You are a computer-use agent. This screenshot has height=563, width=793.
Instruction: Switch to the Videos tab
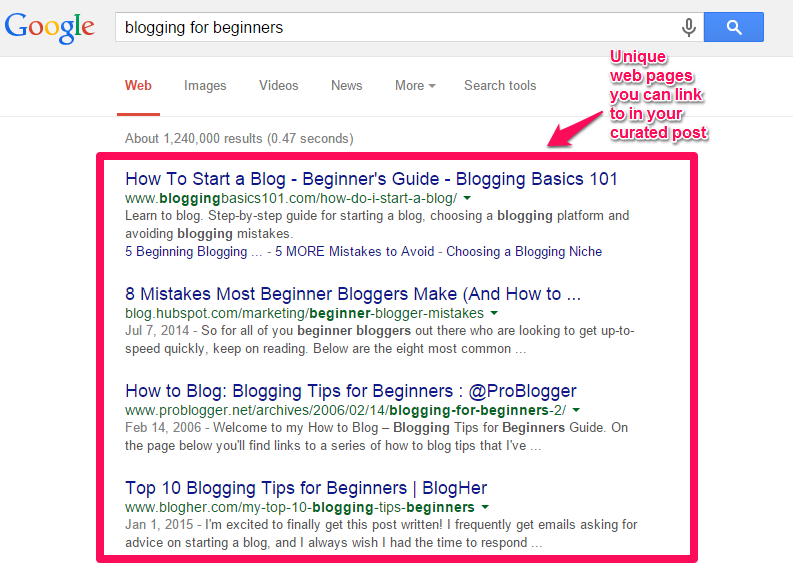279,85
